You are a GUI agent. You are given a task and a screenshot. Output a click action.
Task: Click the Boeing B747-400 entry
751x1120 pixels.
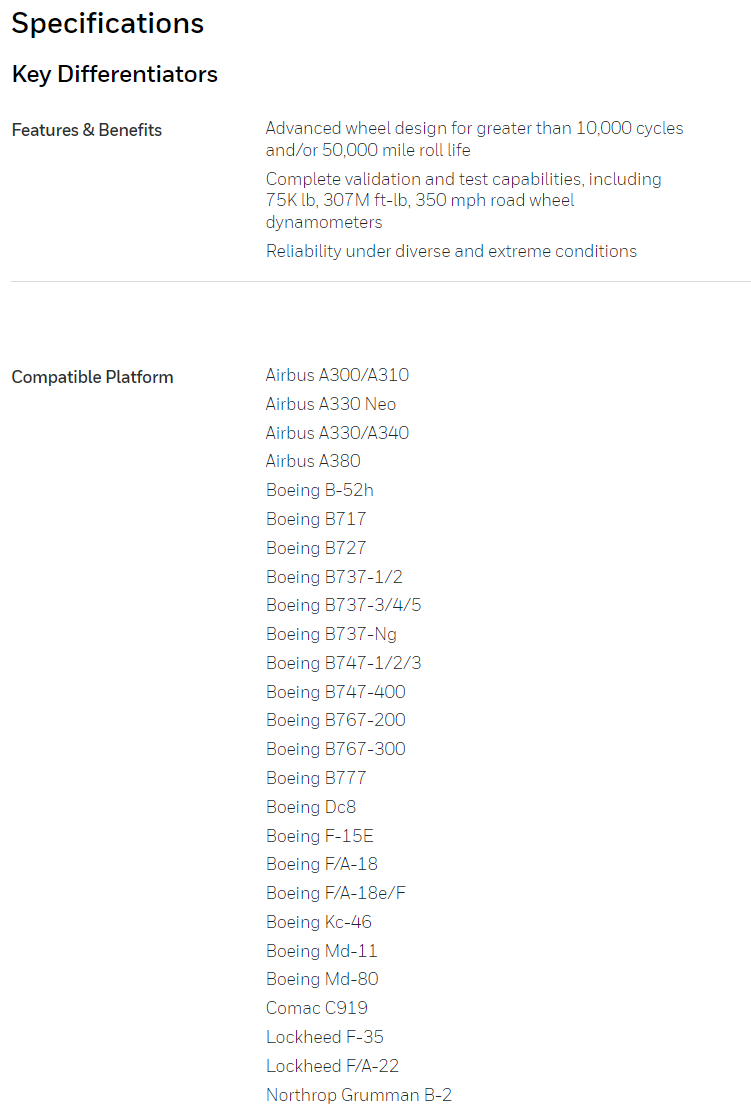pyautogui.click(x=336, y=692)
